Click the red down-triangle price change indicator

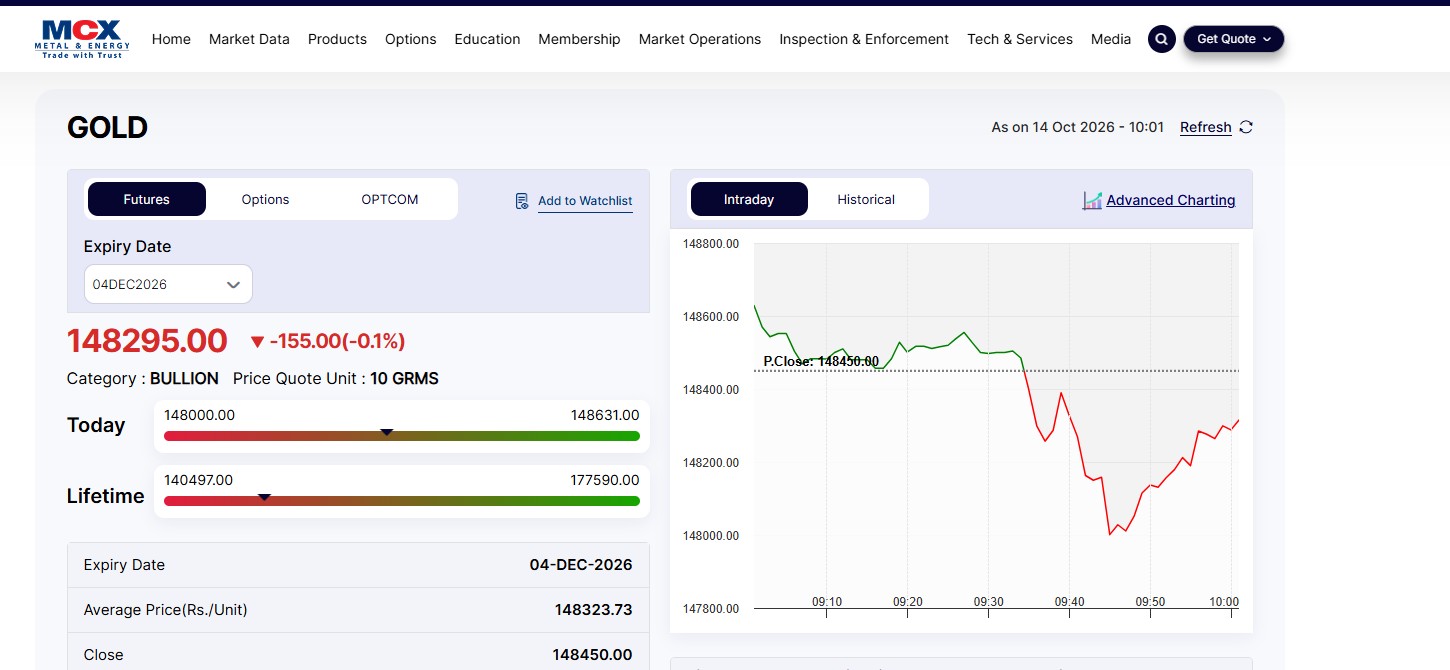pyautogui.click(x=257, y=342)
